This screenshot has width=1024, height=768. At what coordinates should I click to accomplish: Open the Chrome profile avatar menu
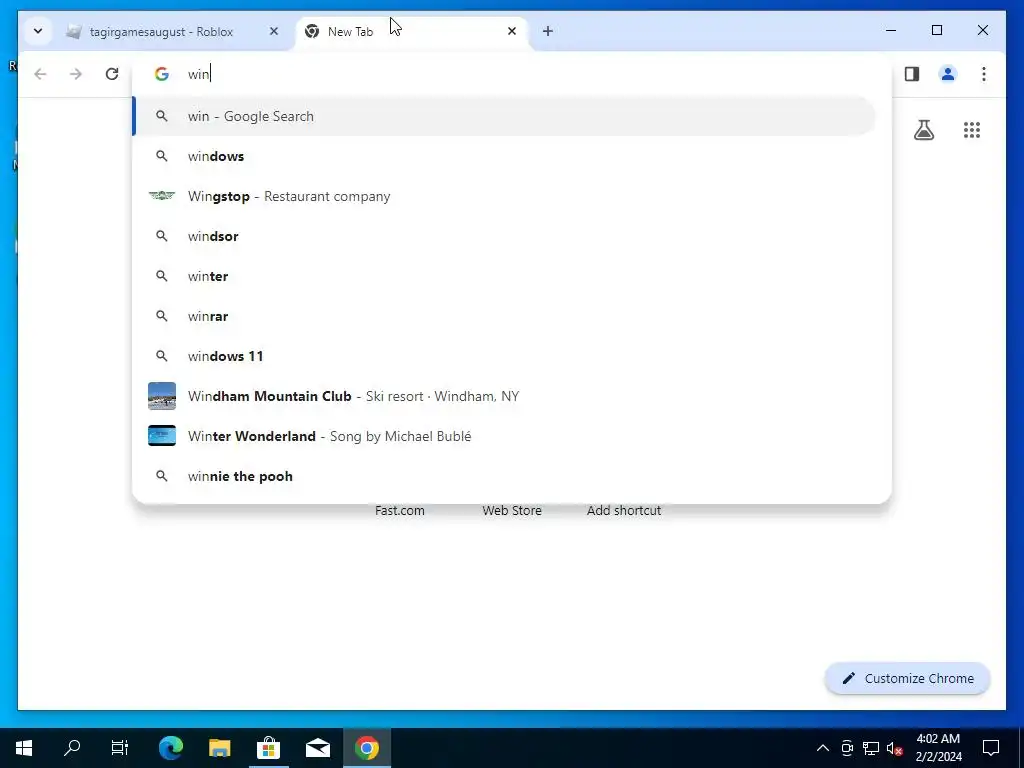click(948, 74)
